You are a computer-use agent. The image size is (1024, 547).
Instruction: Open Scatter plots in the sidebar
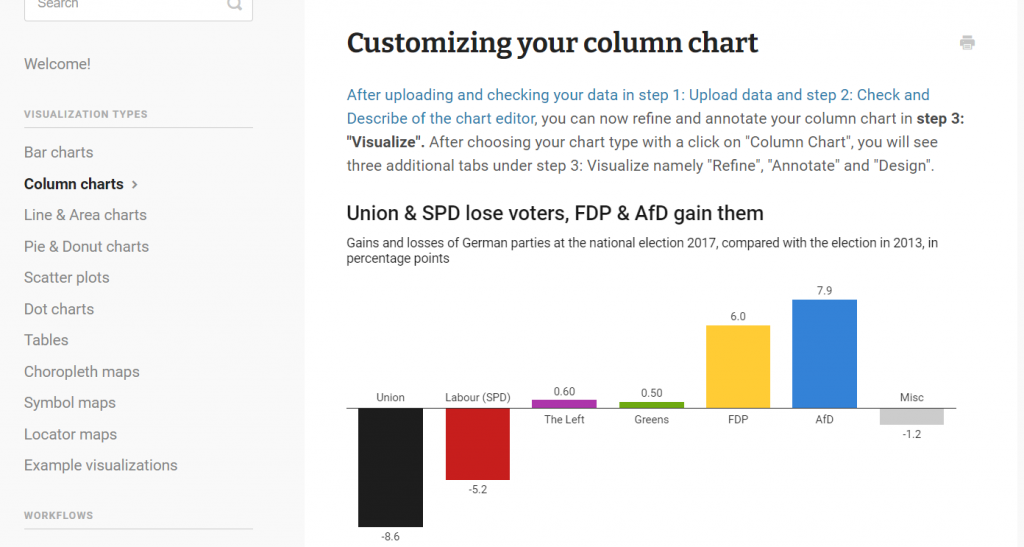[67, 277]
